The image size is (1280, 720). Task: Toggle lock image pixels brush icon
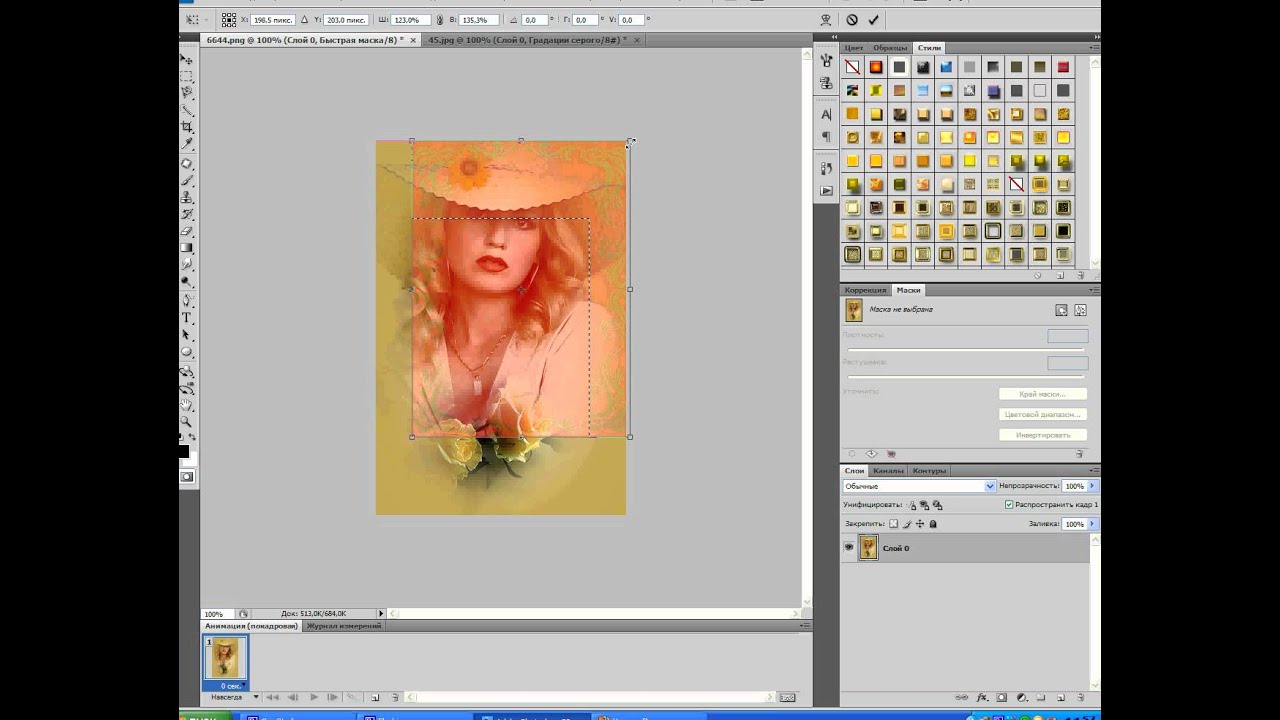[x=907, y=524]
